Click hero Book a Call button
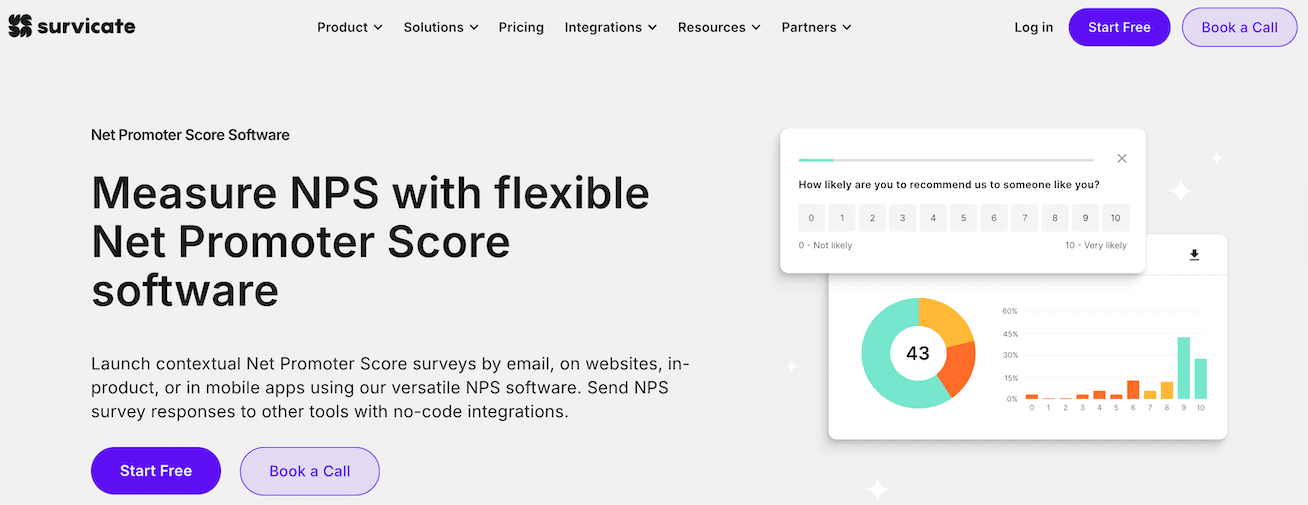The height and width of the screenshot is (505, 1308). coord(309,471)
